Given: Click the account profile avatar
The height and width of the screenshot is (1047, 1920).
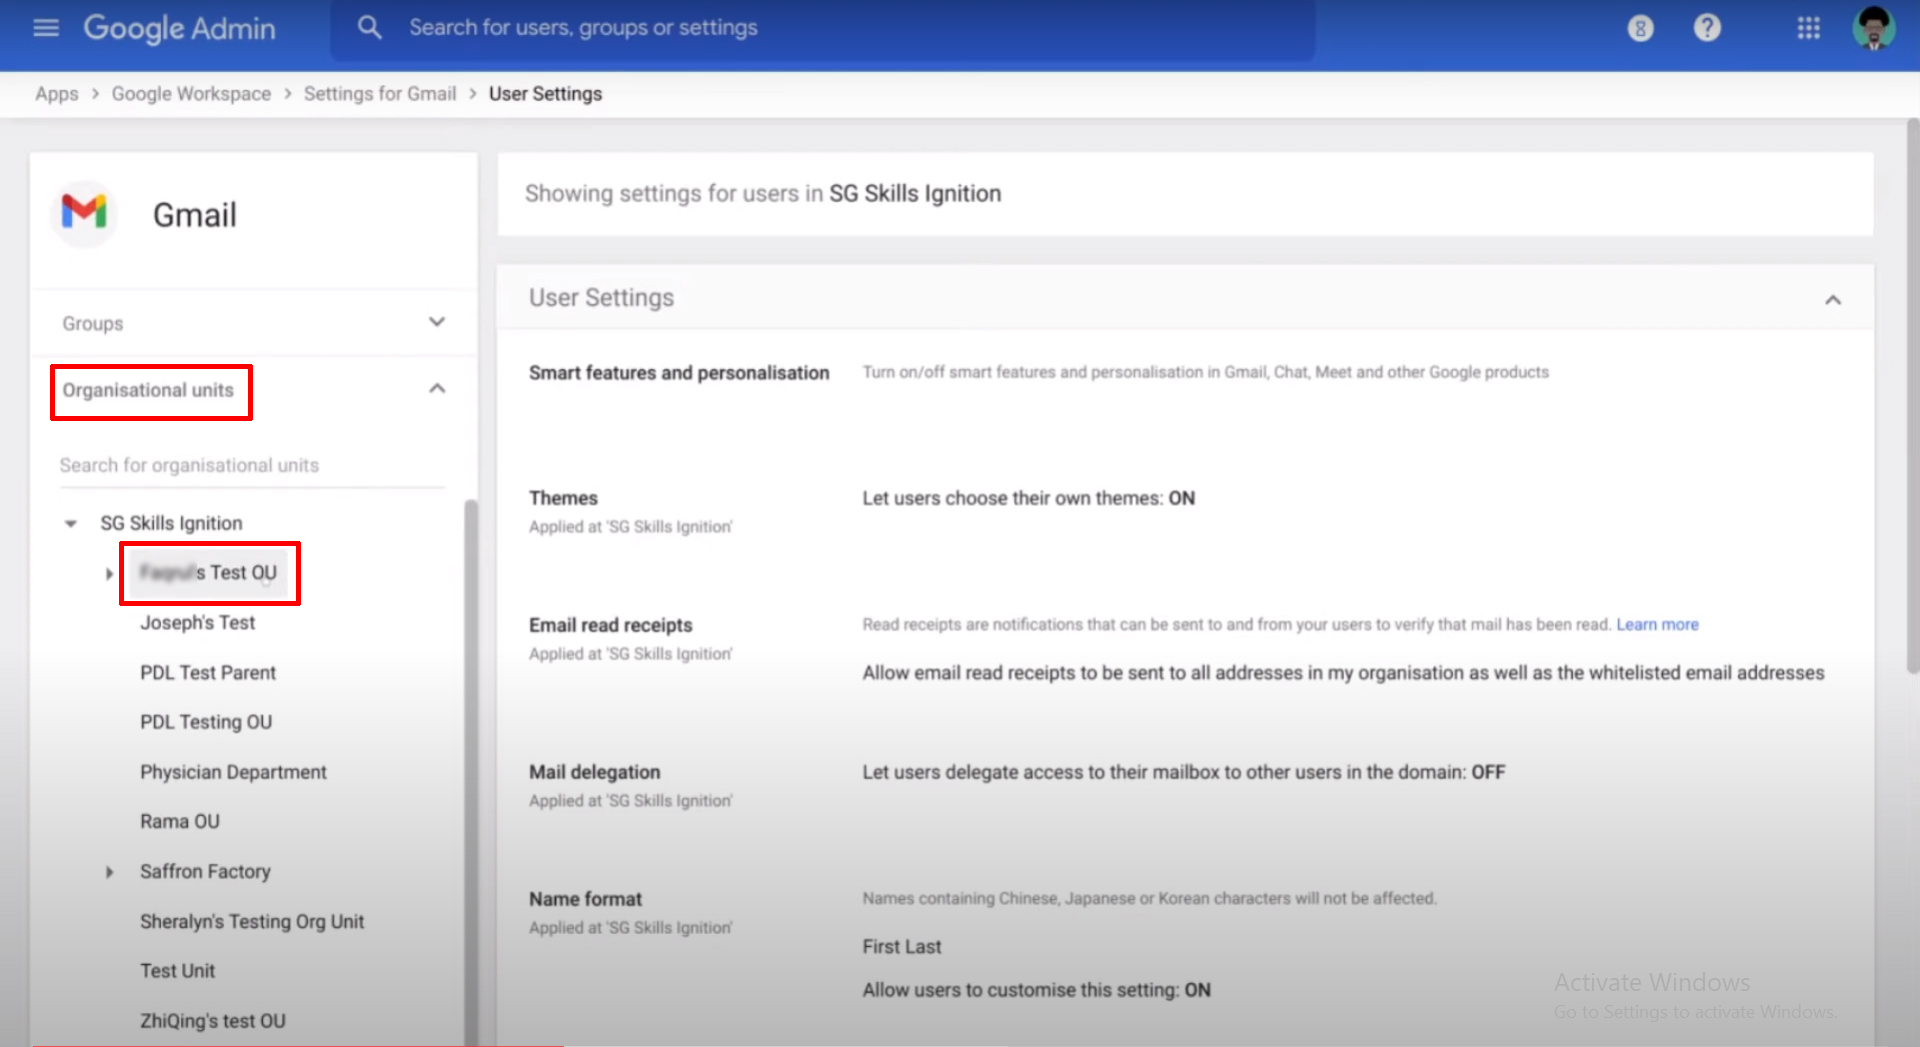Looking at the screenshot, I should (1873, 28).
